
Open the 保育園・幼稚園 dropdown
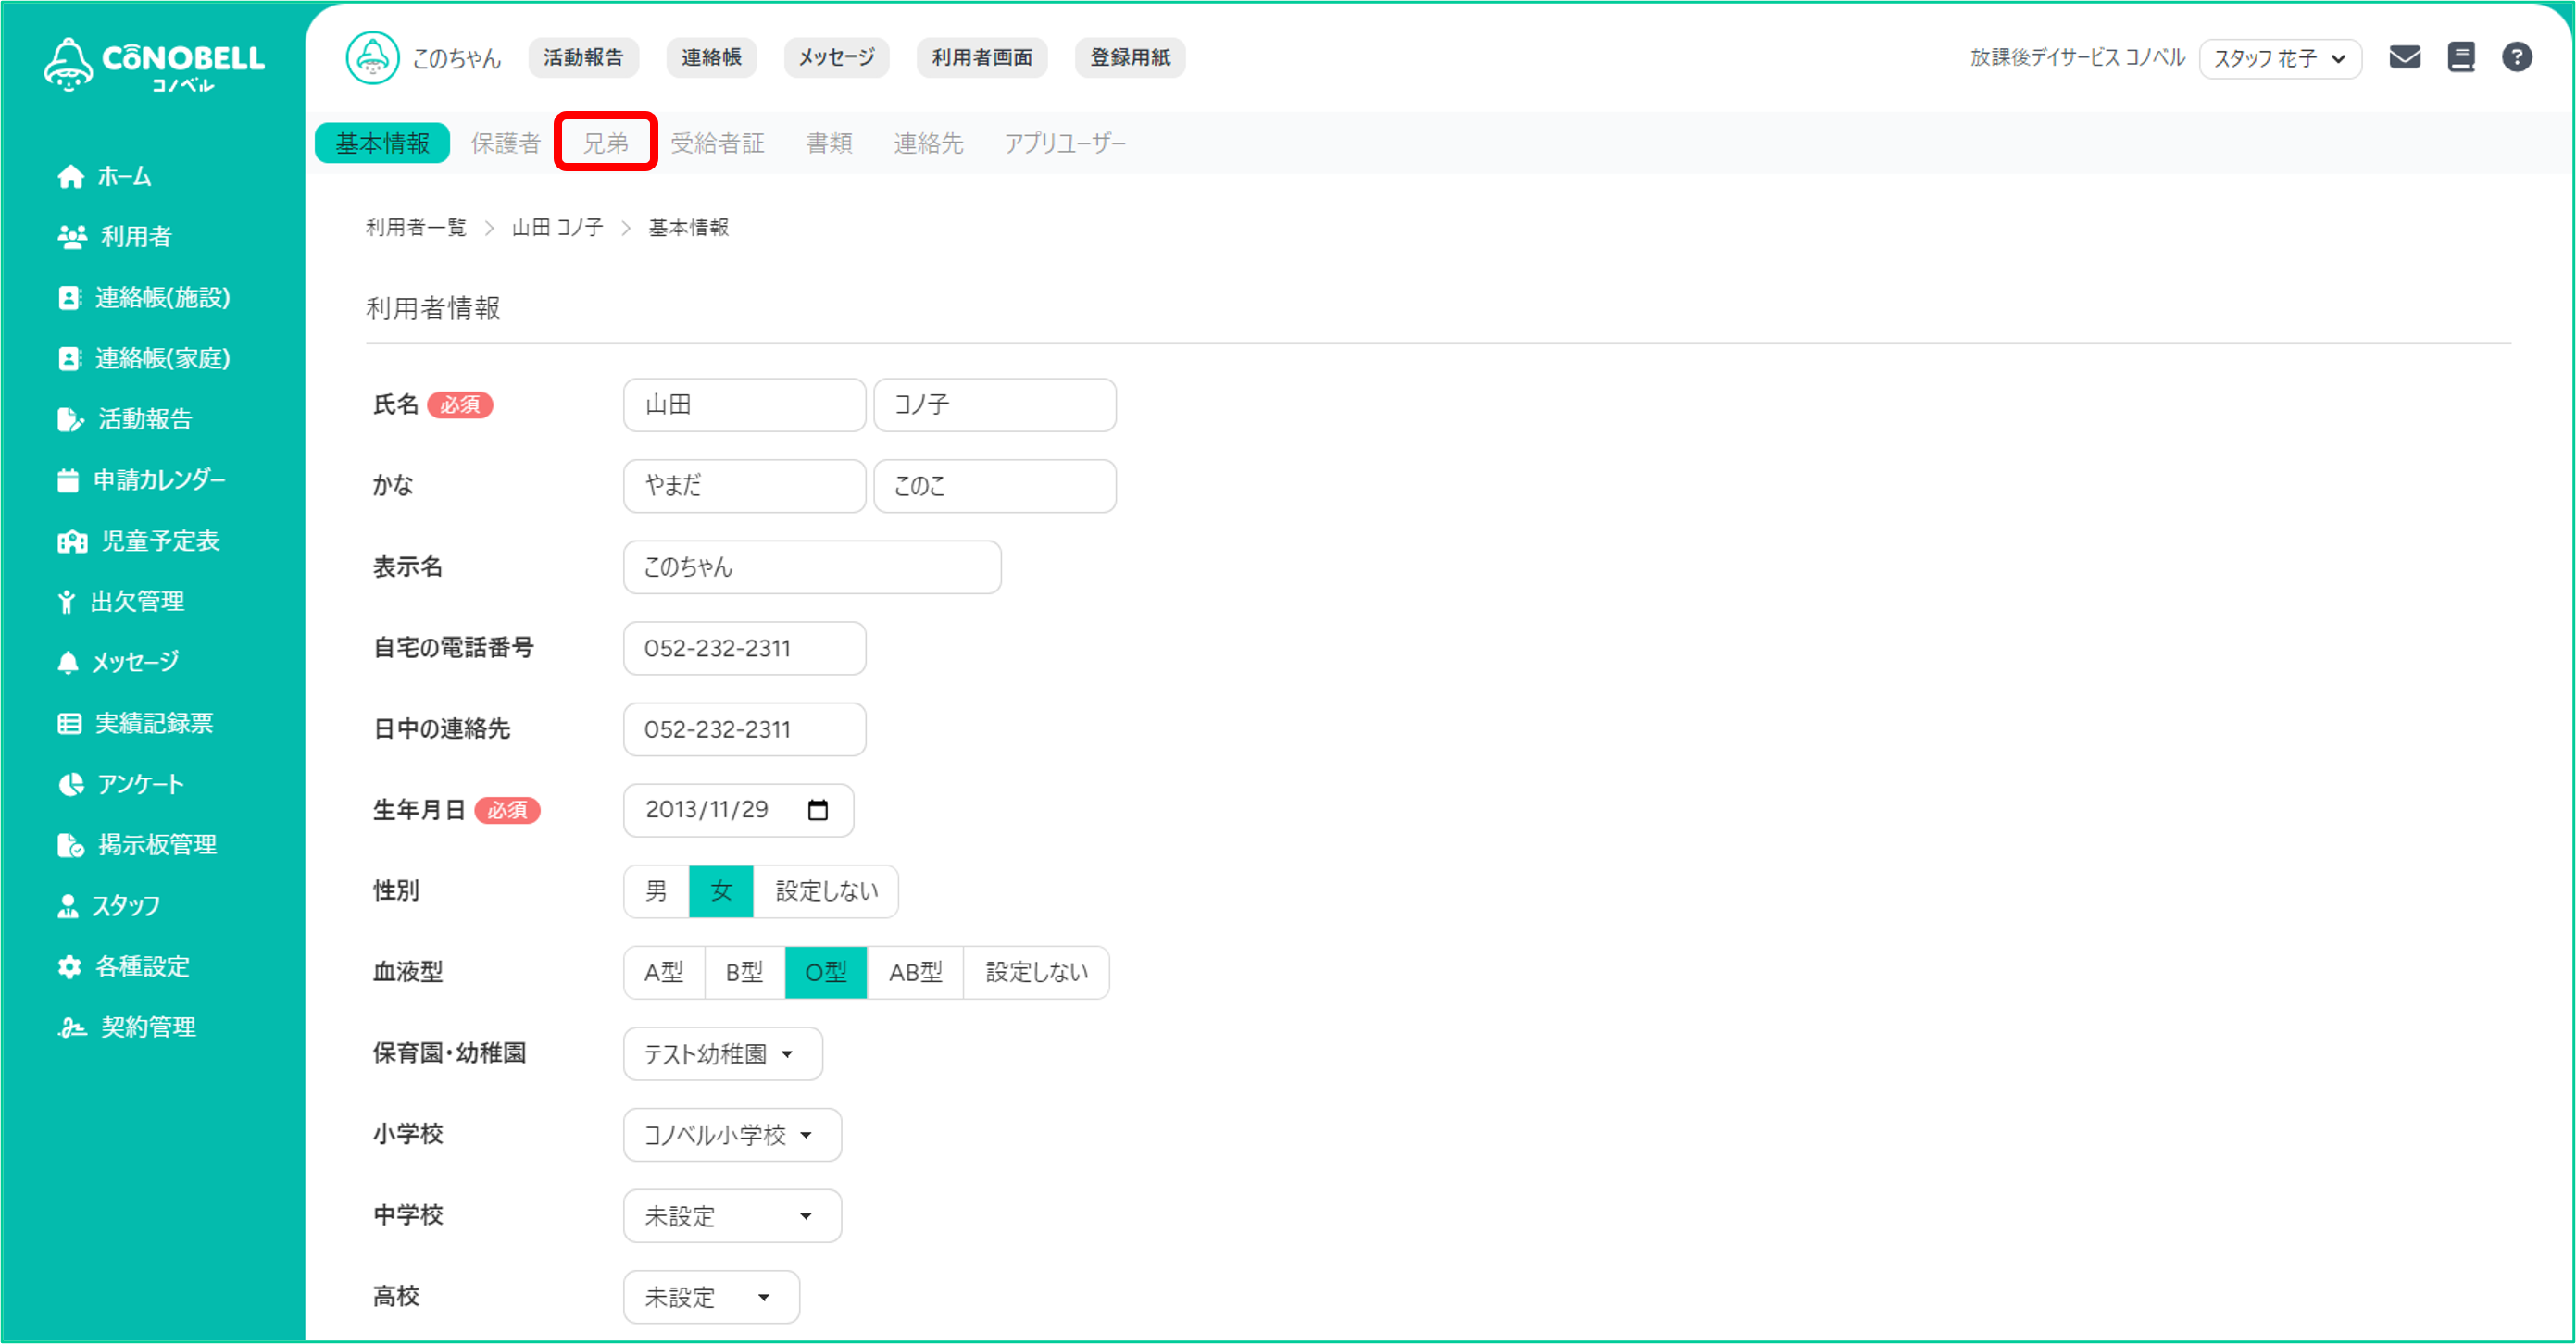pos(723,1054)
